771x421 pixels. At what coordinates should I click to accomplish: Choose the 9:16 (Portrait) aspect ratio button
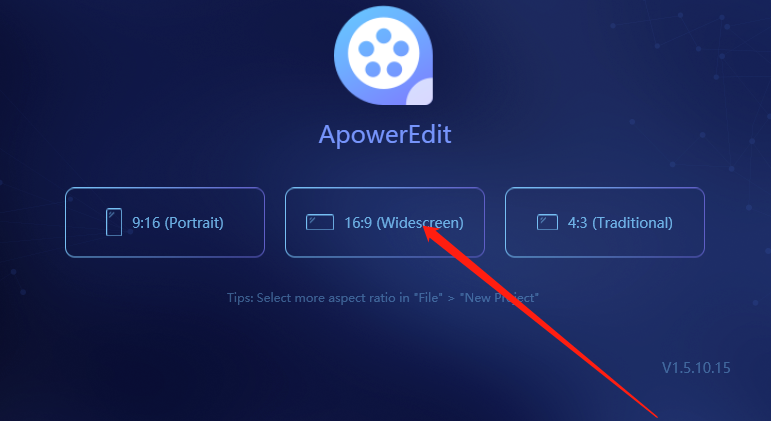click(165, 222)
